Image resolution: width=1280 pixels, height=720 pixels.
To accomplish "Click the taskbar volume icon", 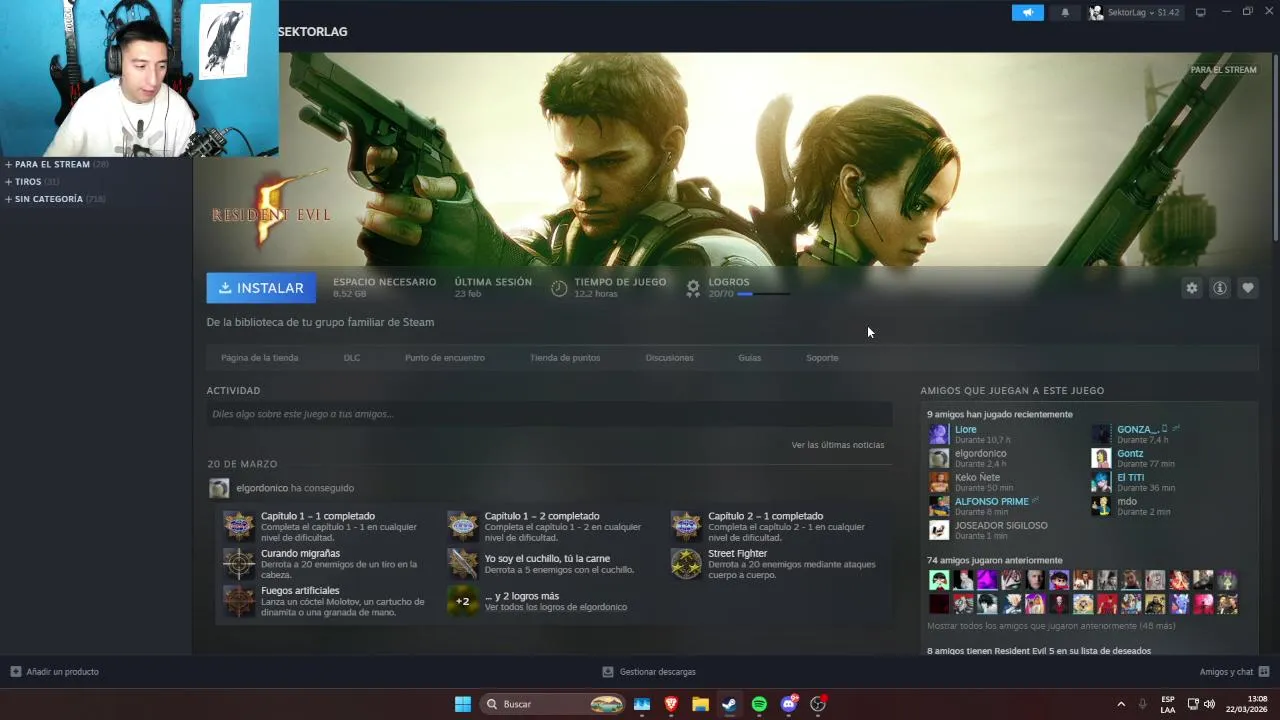I will (x=1209, y=704).
